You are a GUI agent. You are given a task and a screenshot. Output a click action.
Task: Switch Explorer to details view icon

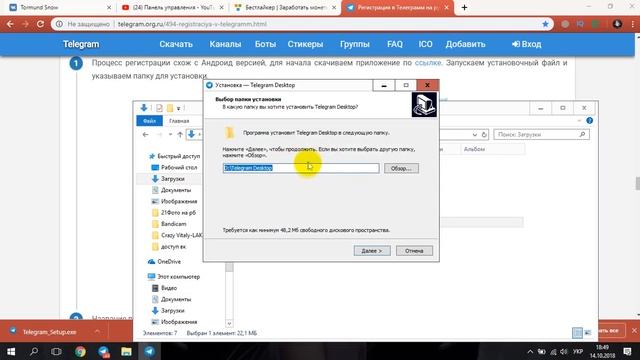pos(577,333)
